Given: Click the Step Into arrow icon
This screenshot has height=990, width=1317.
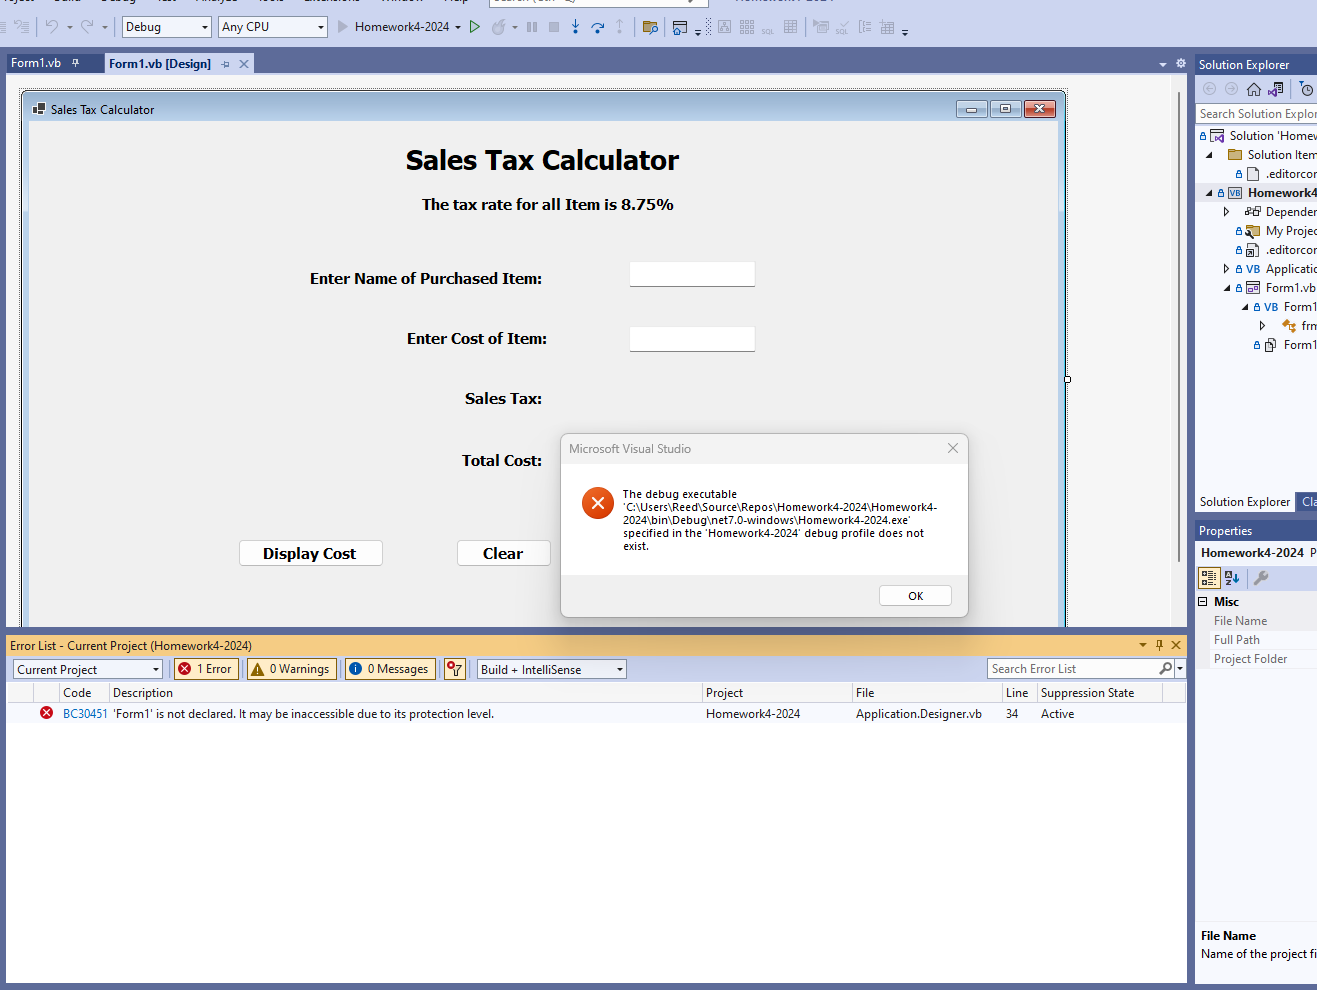Looking at the screenshot, I should pos(576,27).
